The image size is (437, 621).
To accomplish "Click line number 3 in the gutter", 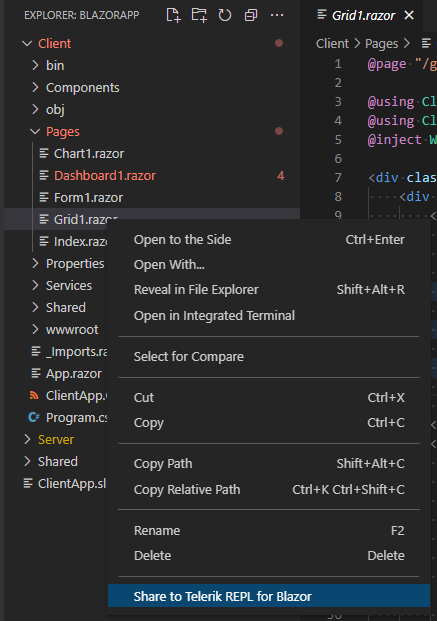I will [x=338, y=102].
